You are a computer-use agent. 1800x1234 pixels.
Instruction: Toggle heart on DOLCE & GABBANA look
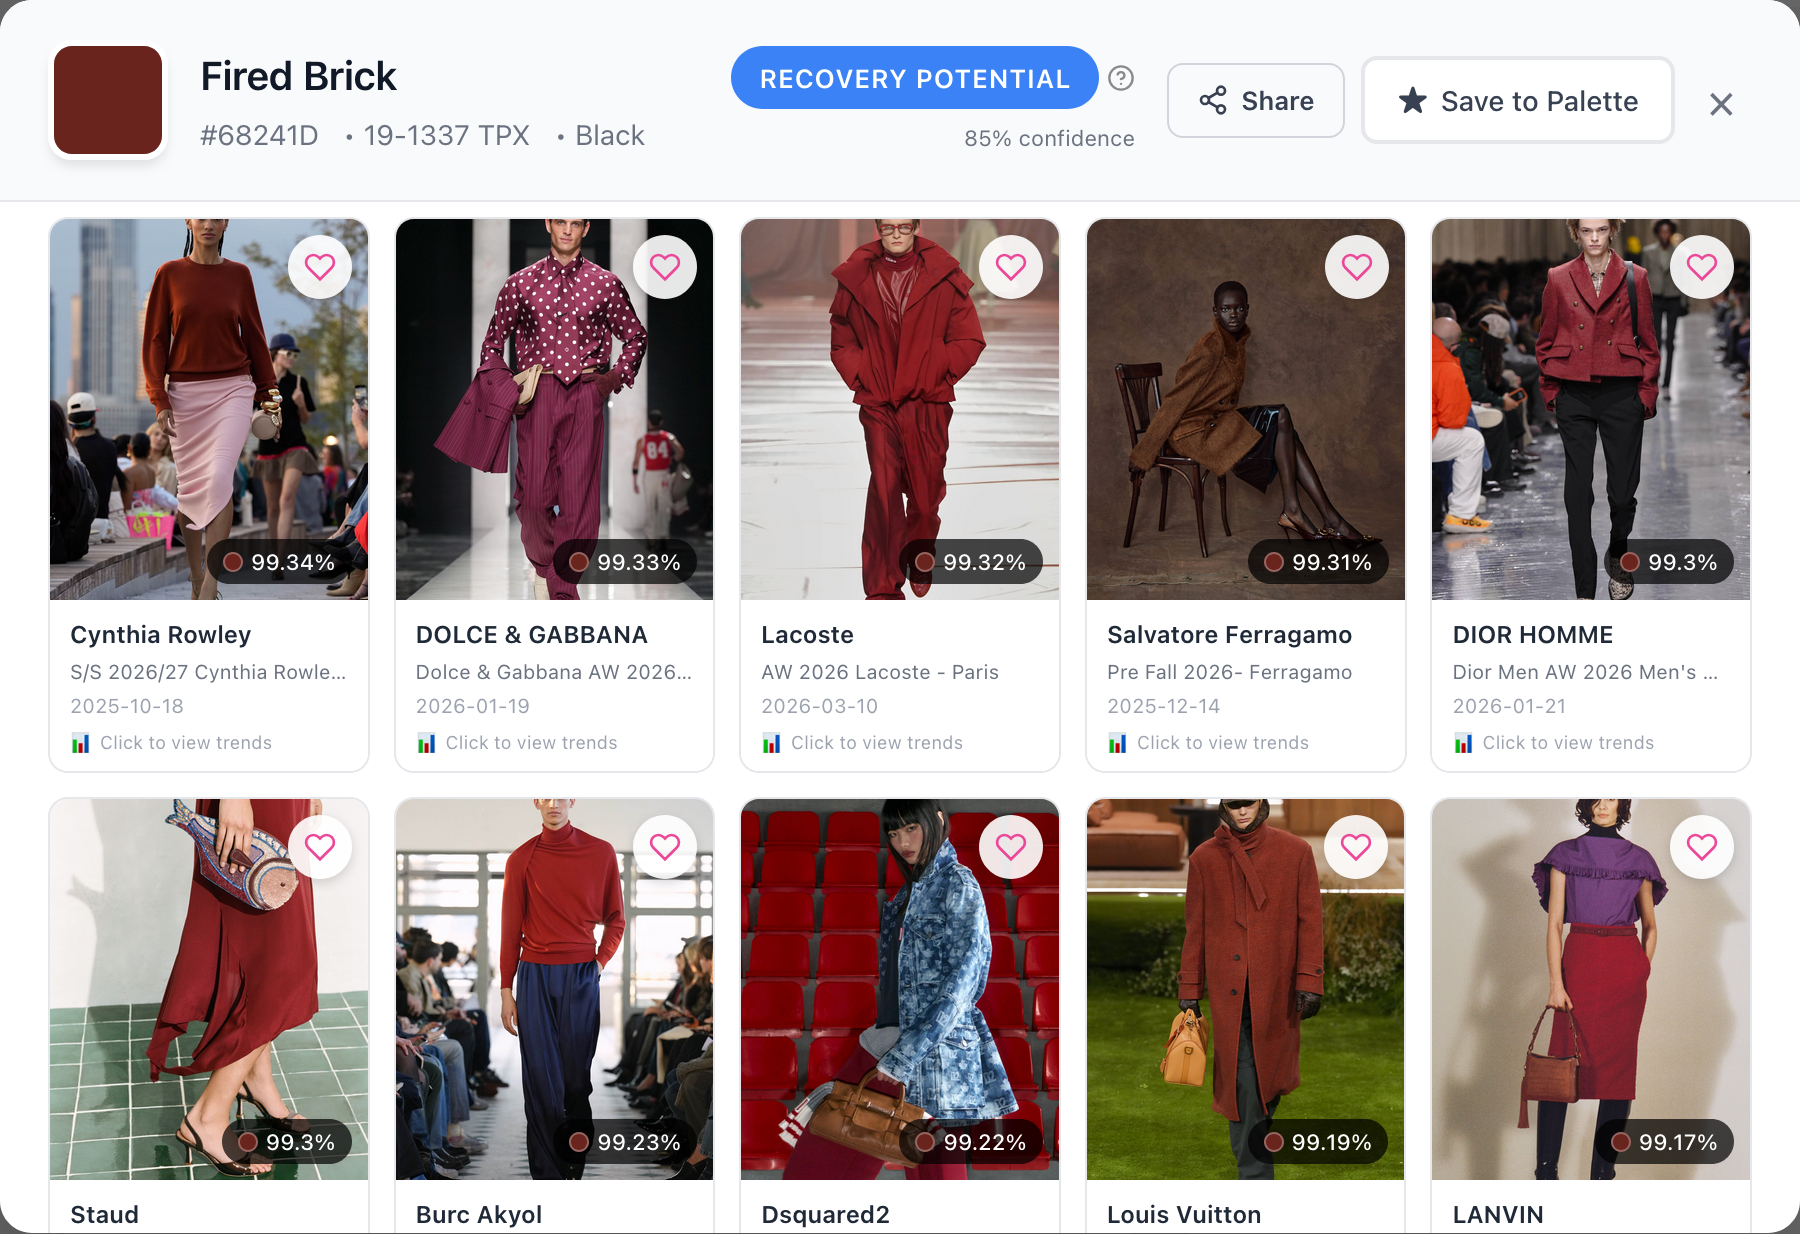(665, 267)
